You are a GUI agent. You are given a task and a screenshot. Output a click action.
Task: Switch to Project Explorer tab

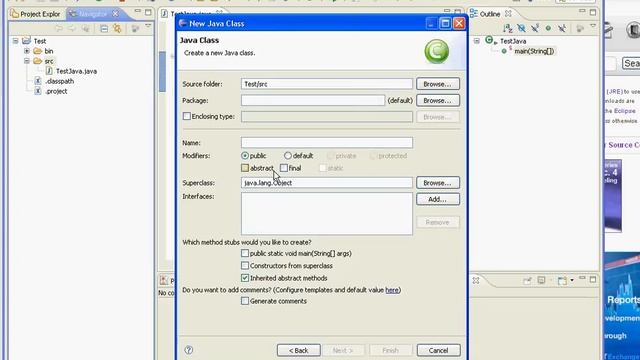click(x=36, y=14)
